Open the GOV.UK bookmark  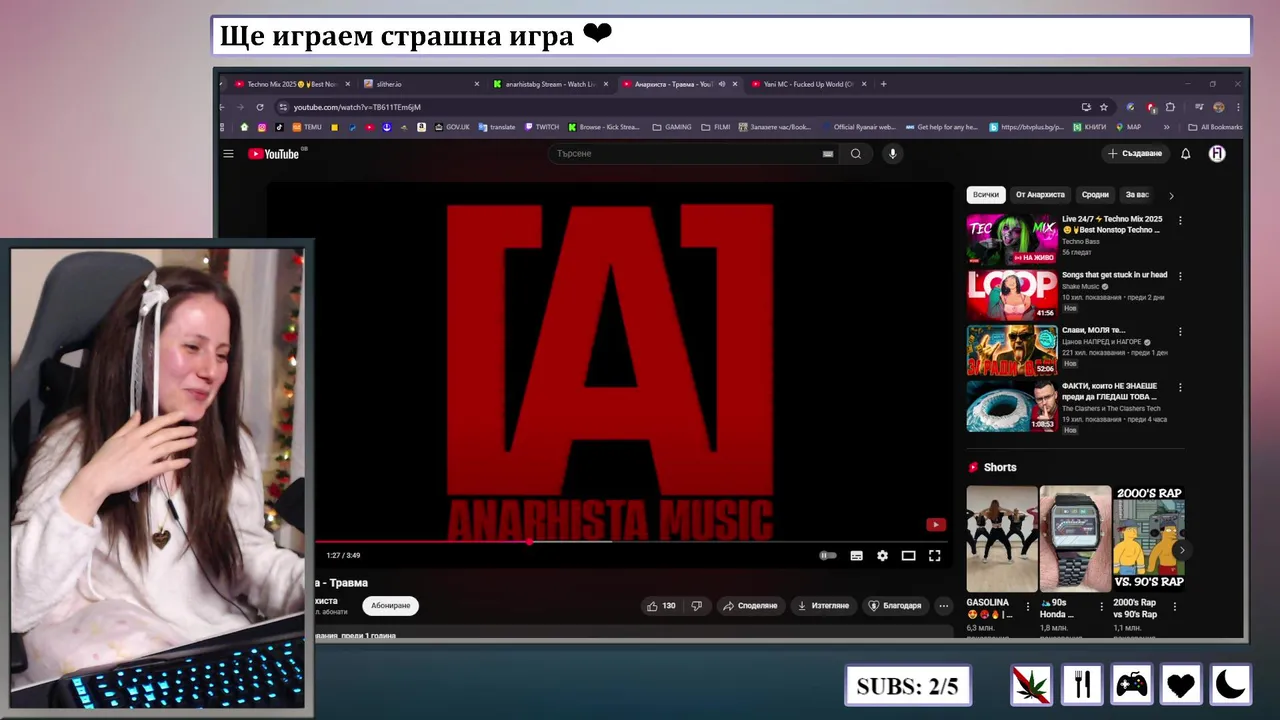[451, 127]
